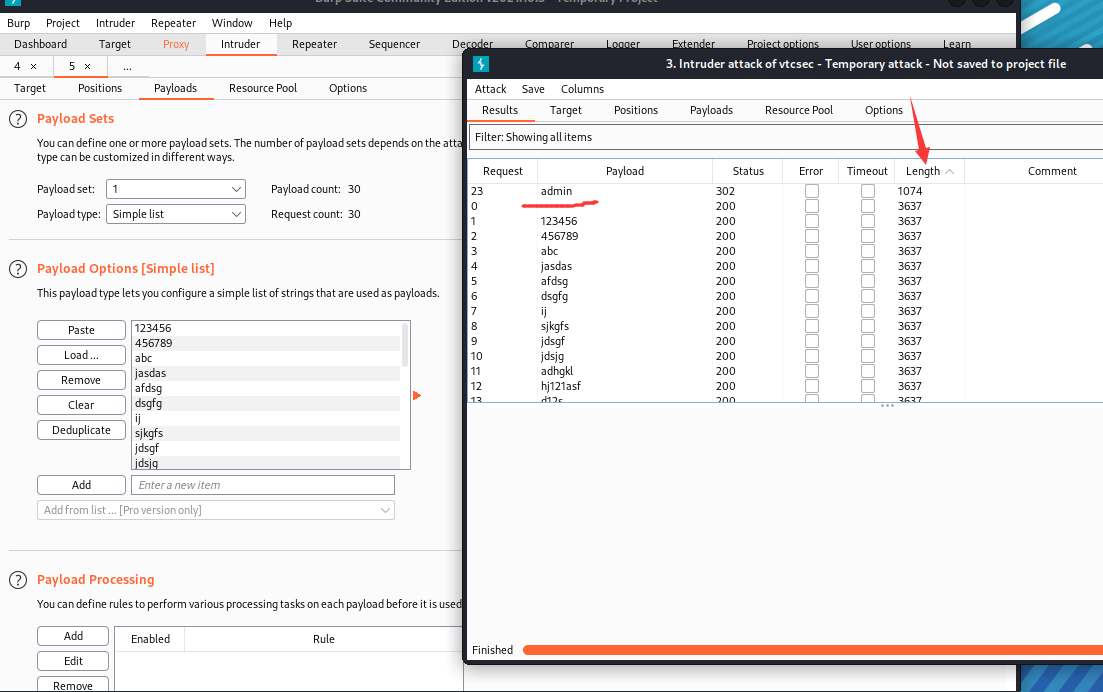Image resolution: width=1103 pixels, height=692 pixels.
Task: Open the Intruder menu in the menu bar
Action: [115, 23]
